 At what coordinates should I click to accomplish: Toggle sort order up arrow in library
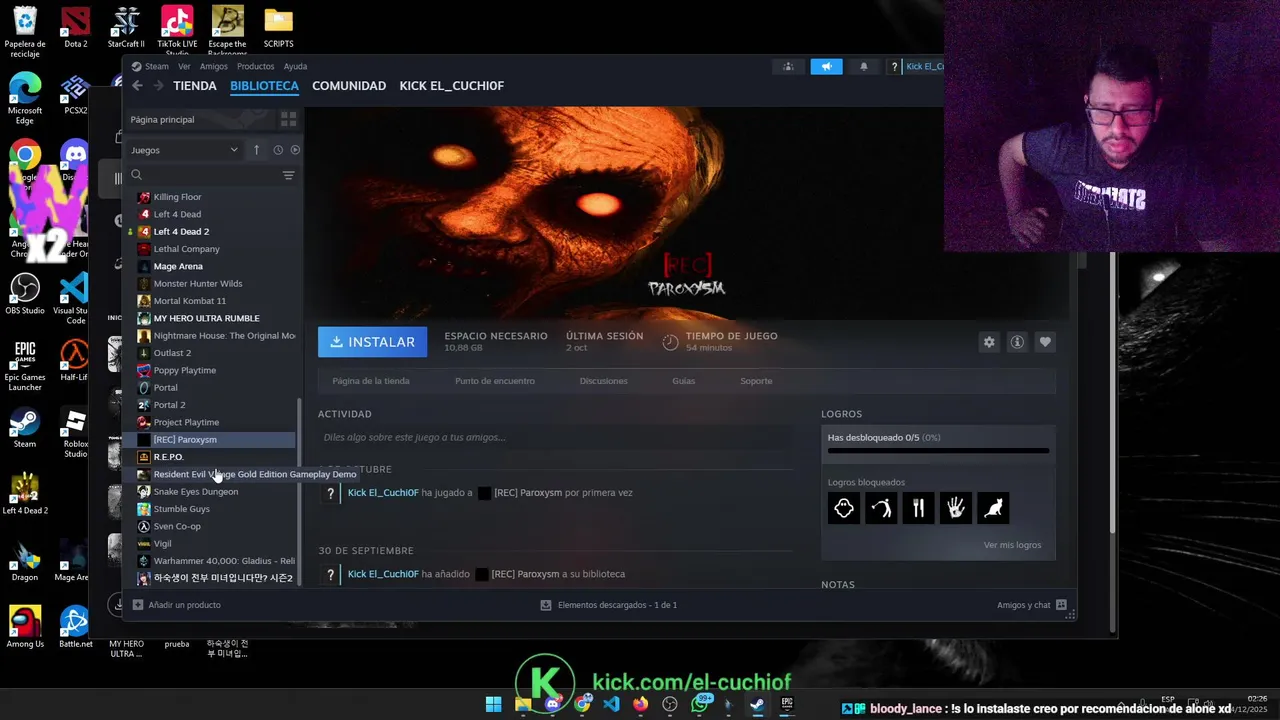(256, 150)
